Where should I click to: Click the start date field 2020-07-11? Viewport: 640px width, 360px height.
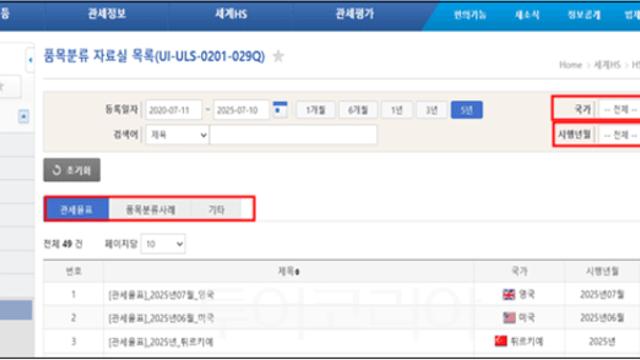(173, 110)
